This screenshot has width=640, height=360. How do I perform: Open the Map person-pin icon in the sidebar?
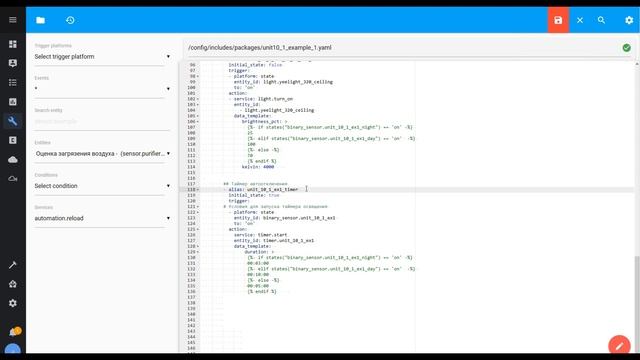tap(13, 63)
